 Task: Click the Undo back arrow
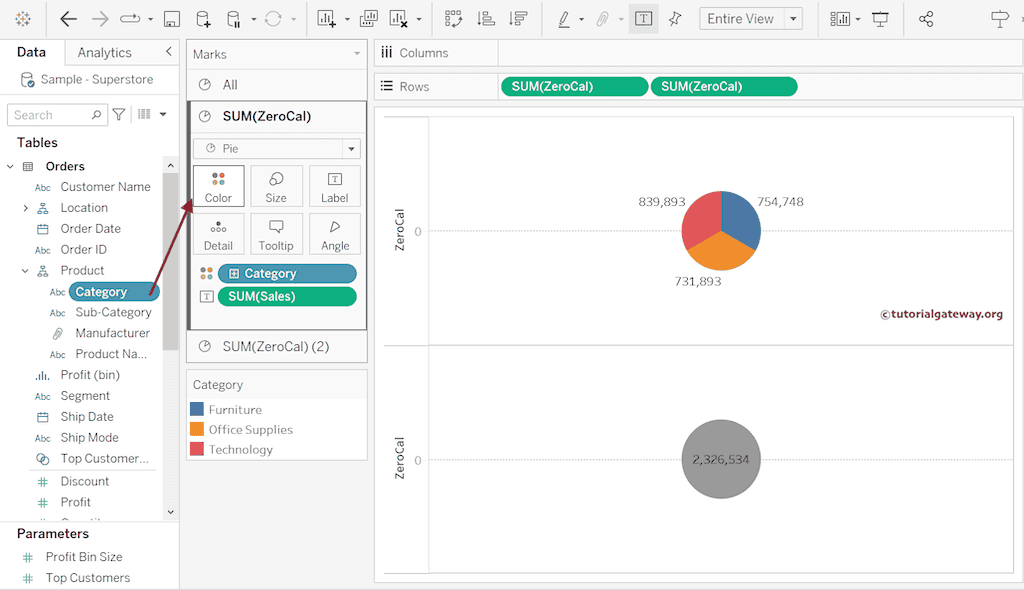(x=68, y=19)
